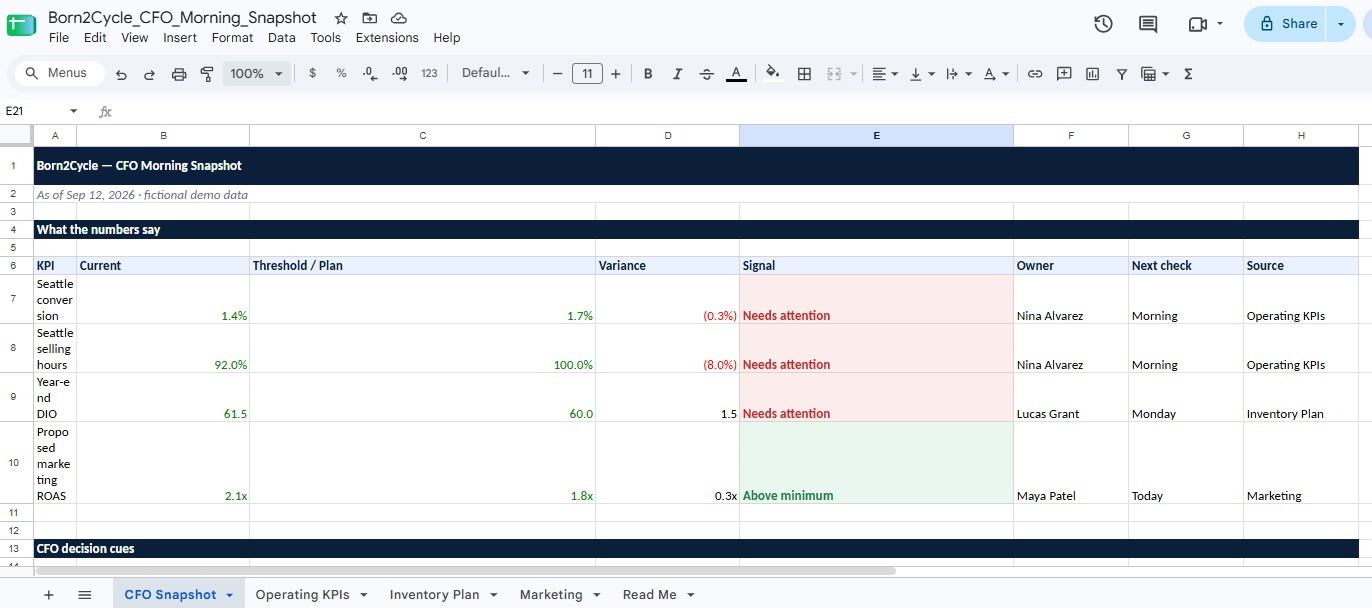Select the Paint format tool
1372x608 pixels.
tap(207, 74)
